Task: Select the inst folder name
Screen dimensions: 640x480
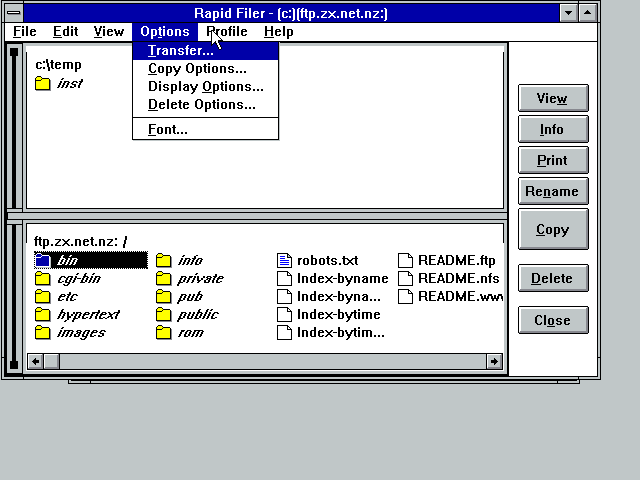Action: (70, 84)
